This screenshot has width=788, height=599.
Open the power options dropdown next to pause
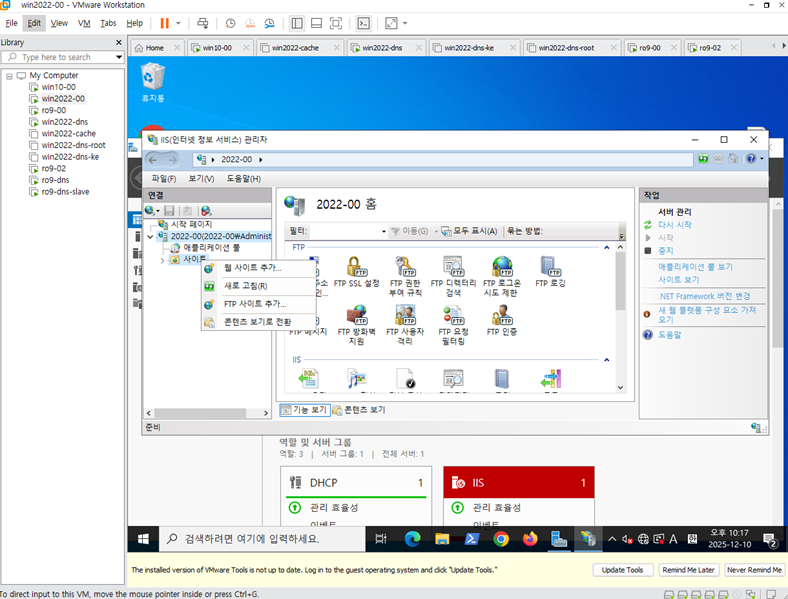178,23
